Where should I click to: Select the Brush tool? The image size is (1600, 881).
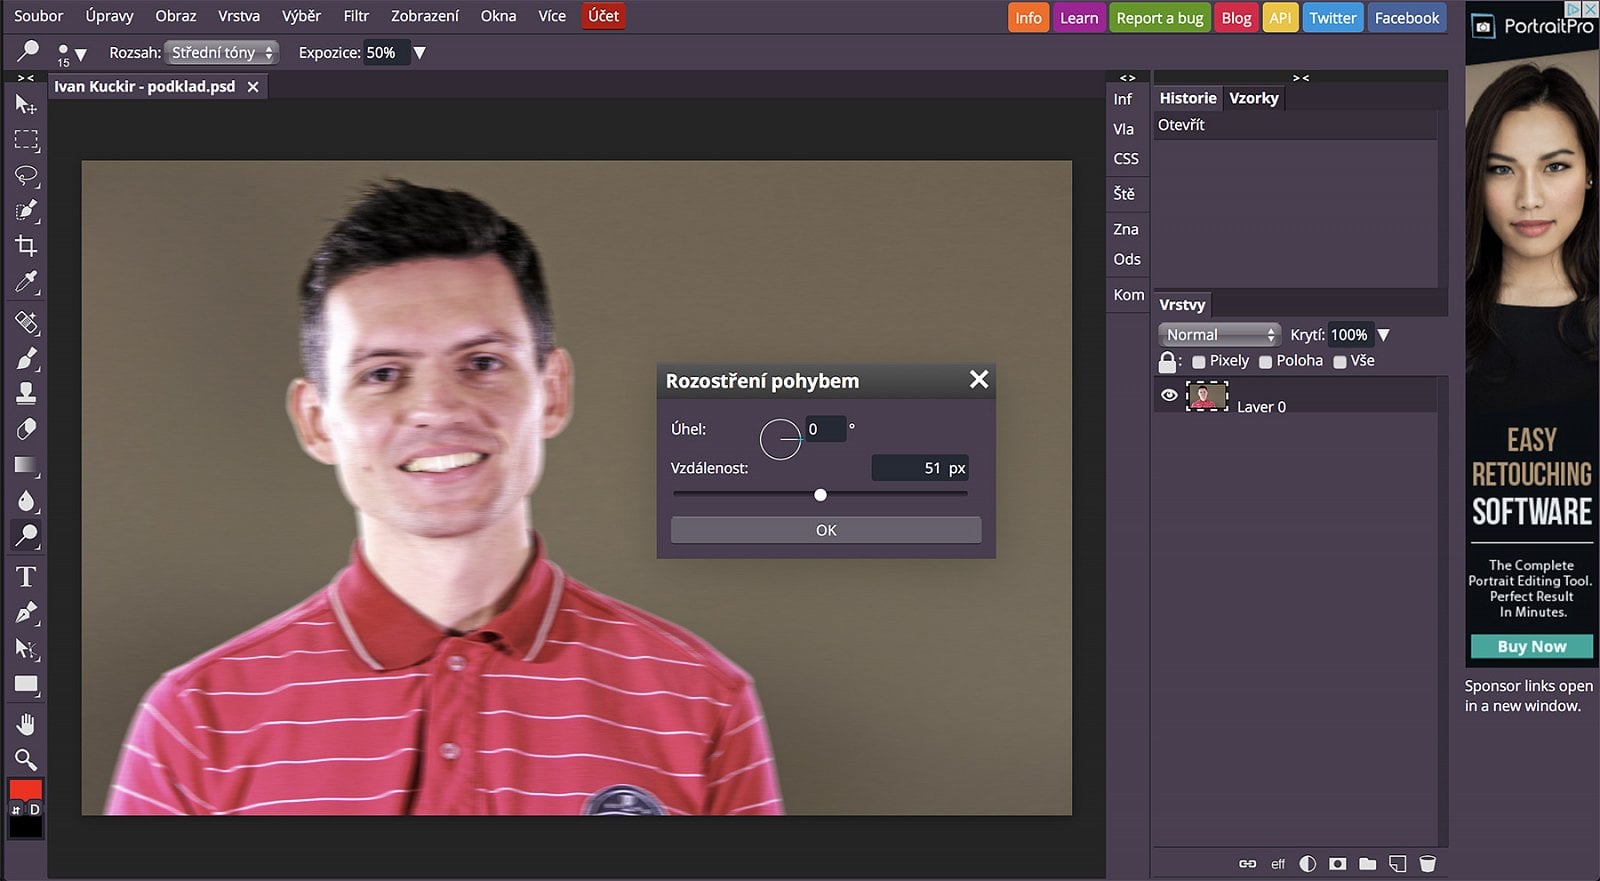click(26, 358)
